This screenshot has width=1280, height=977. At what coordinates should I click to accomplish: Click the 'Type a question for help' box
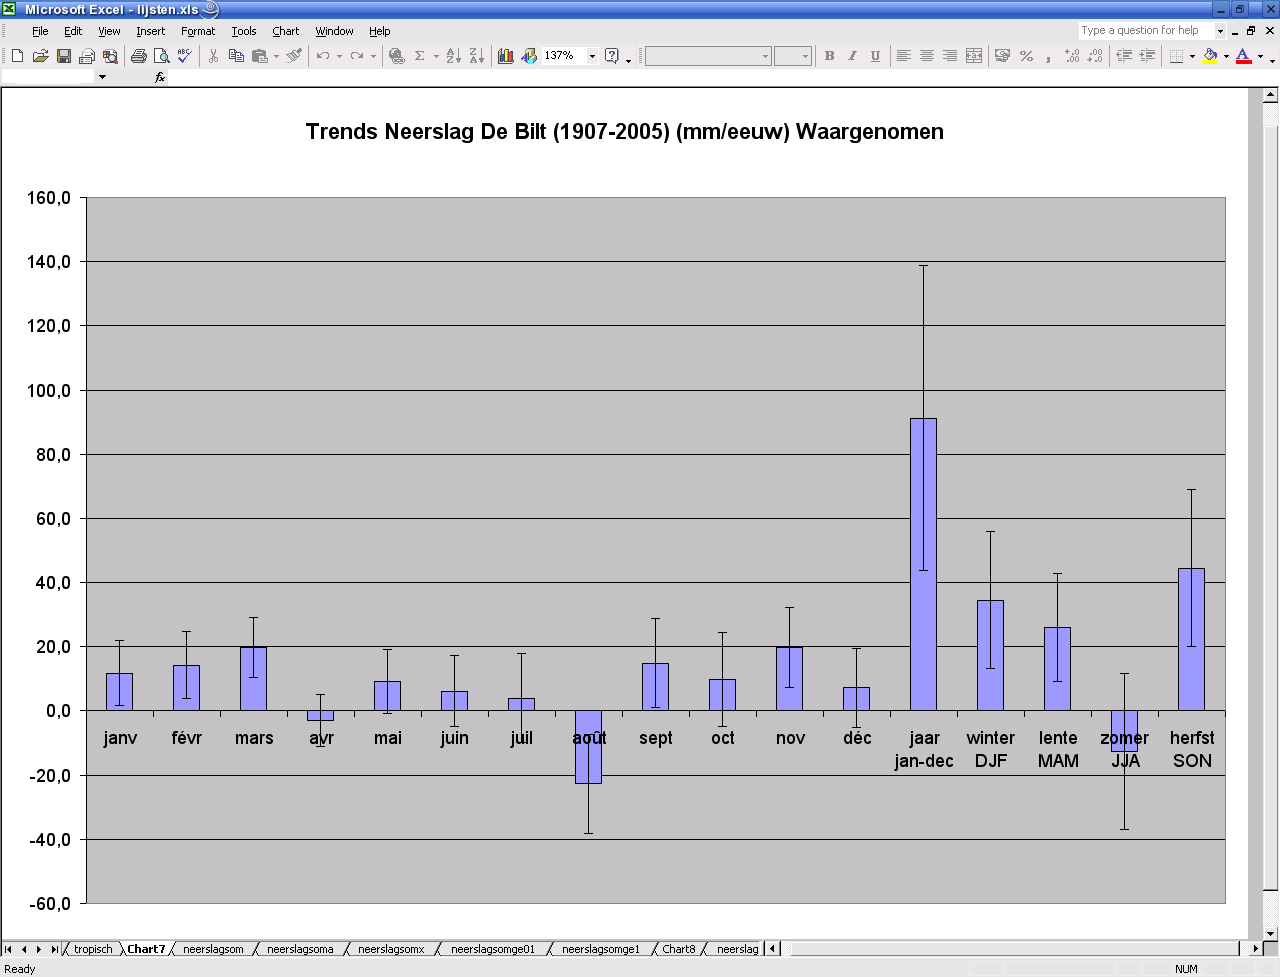(1146, 31)
